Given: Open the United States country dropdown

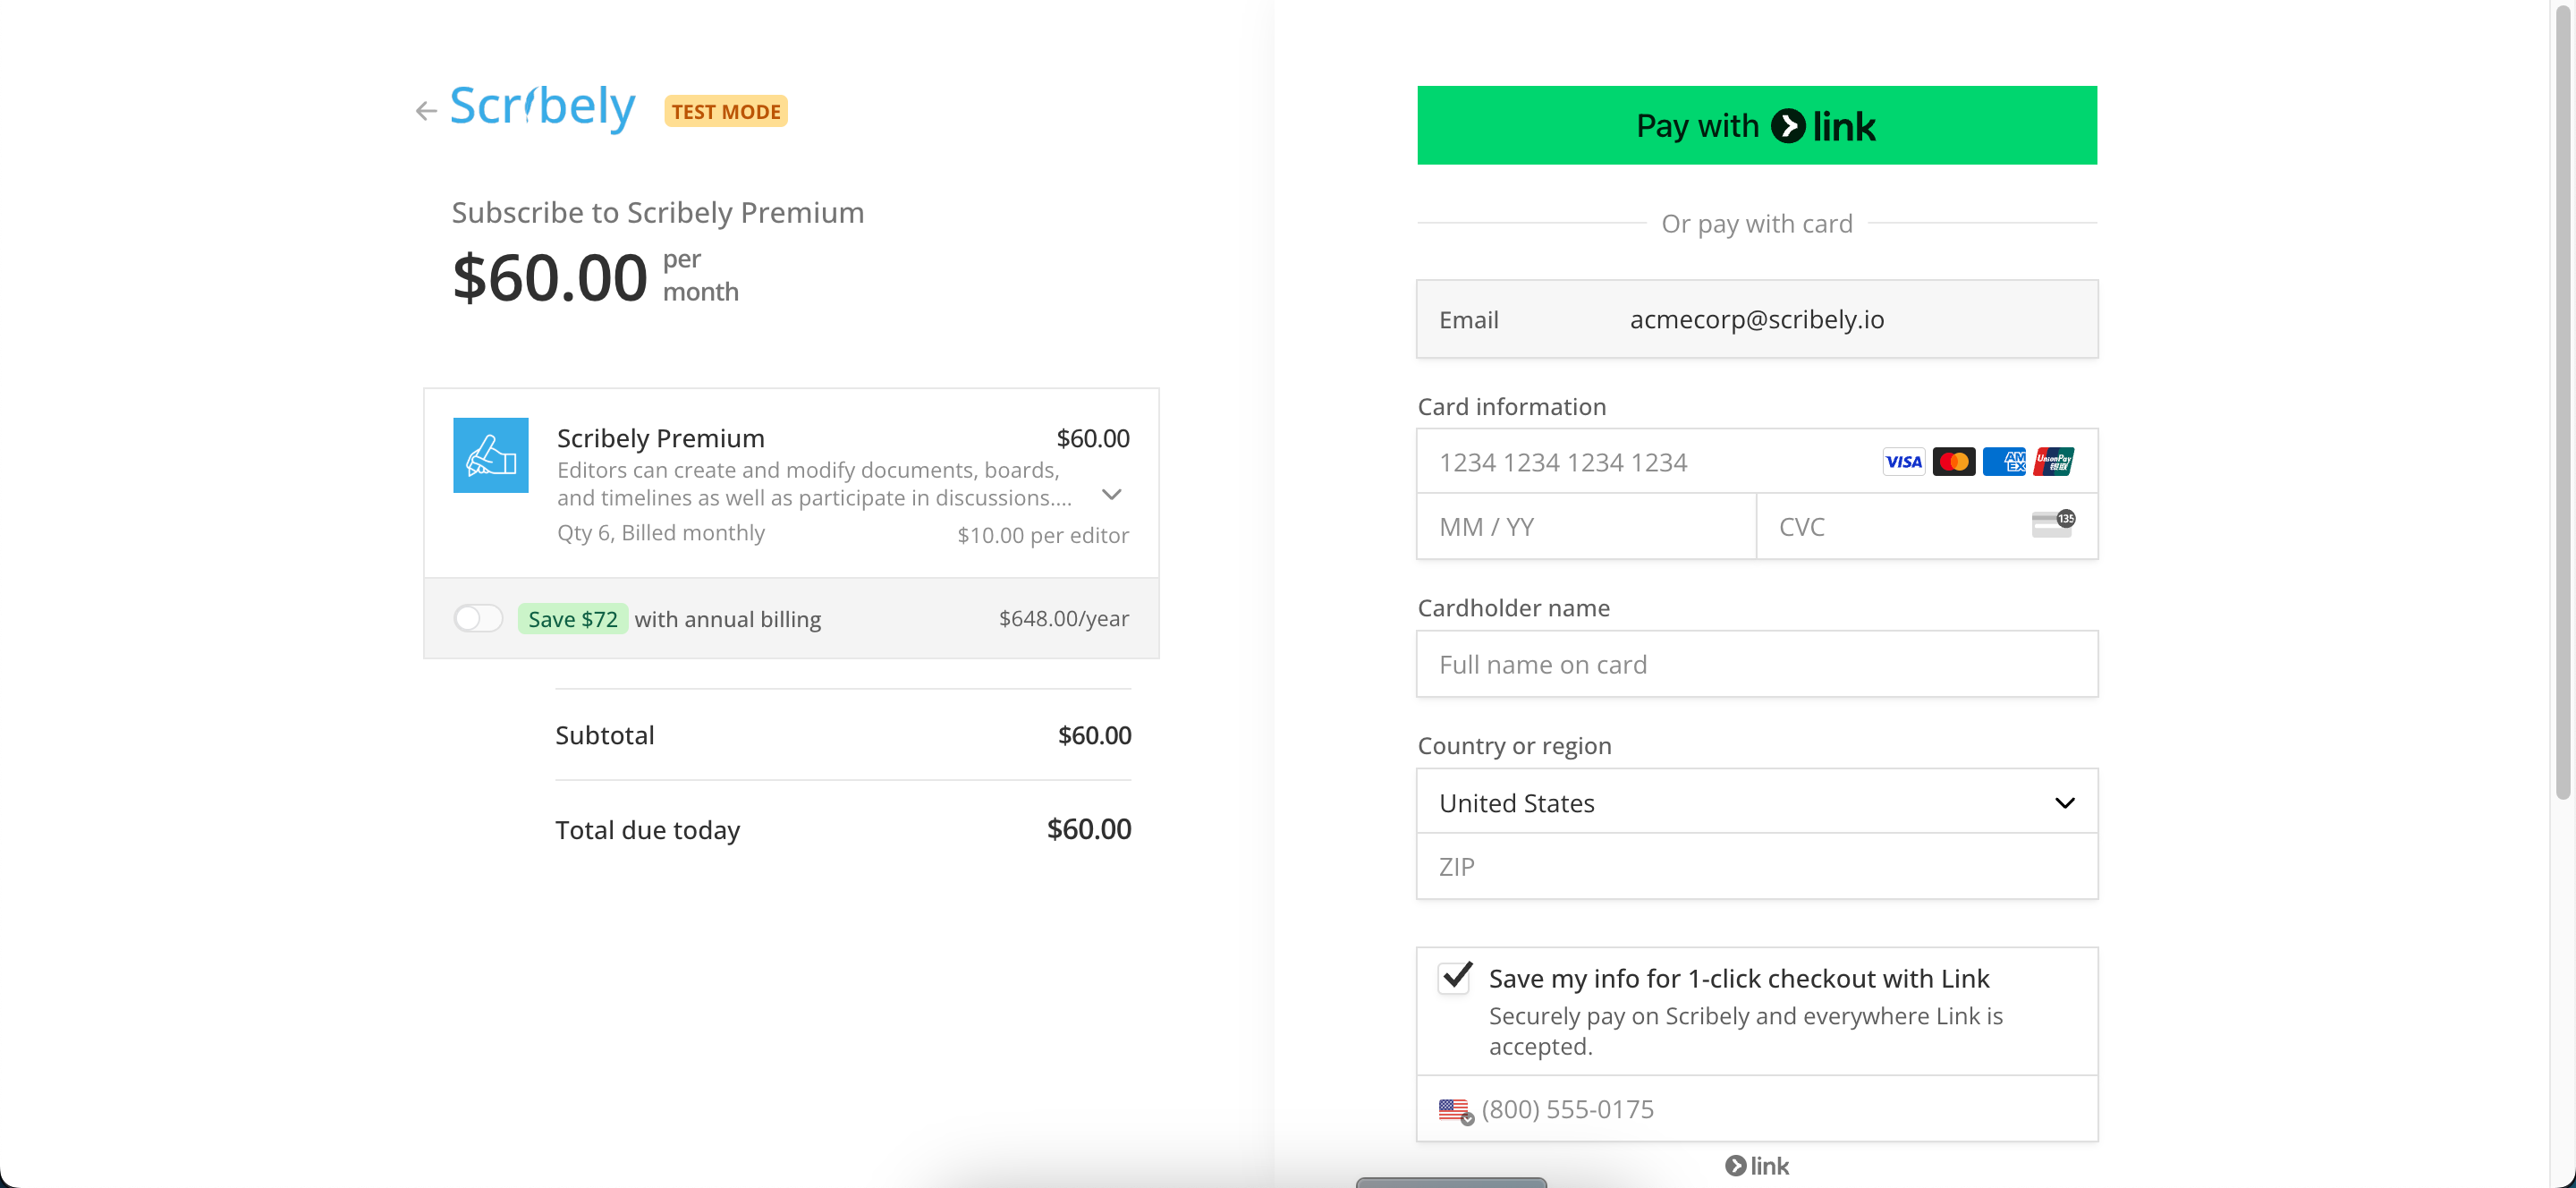Looking at the screenshot, I should click(1756, 802).
